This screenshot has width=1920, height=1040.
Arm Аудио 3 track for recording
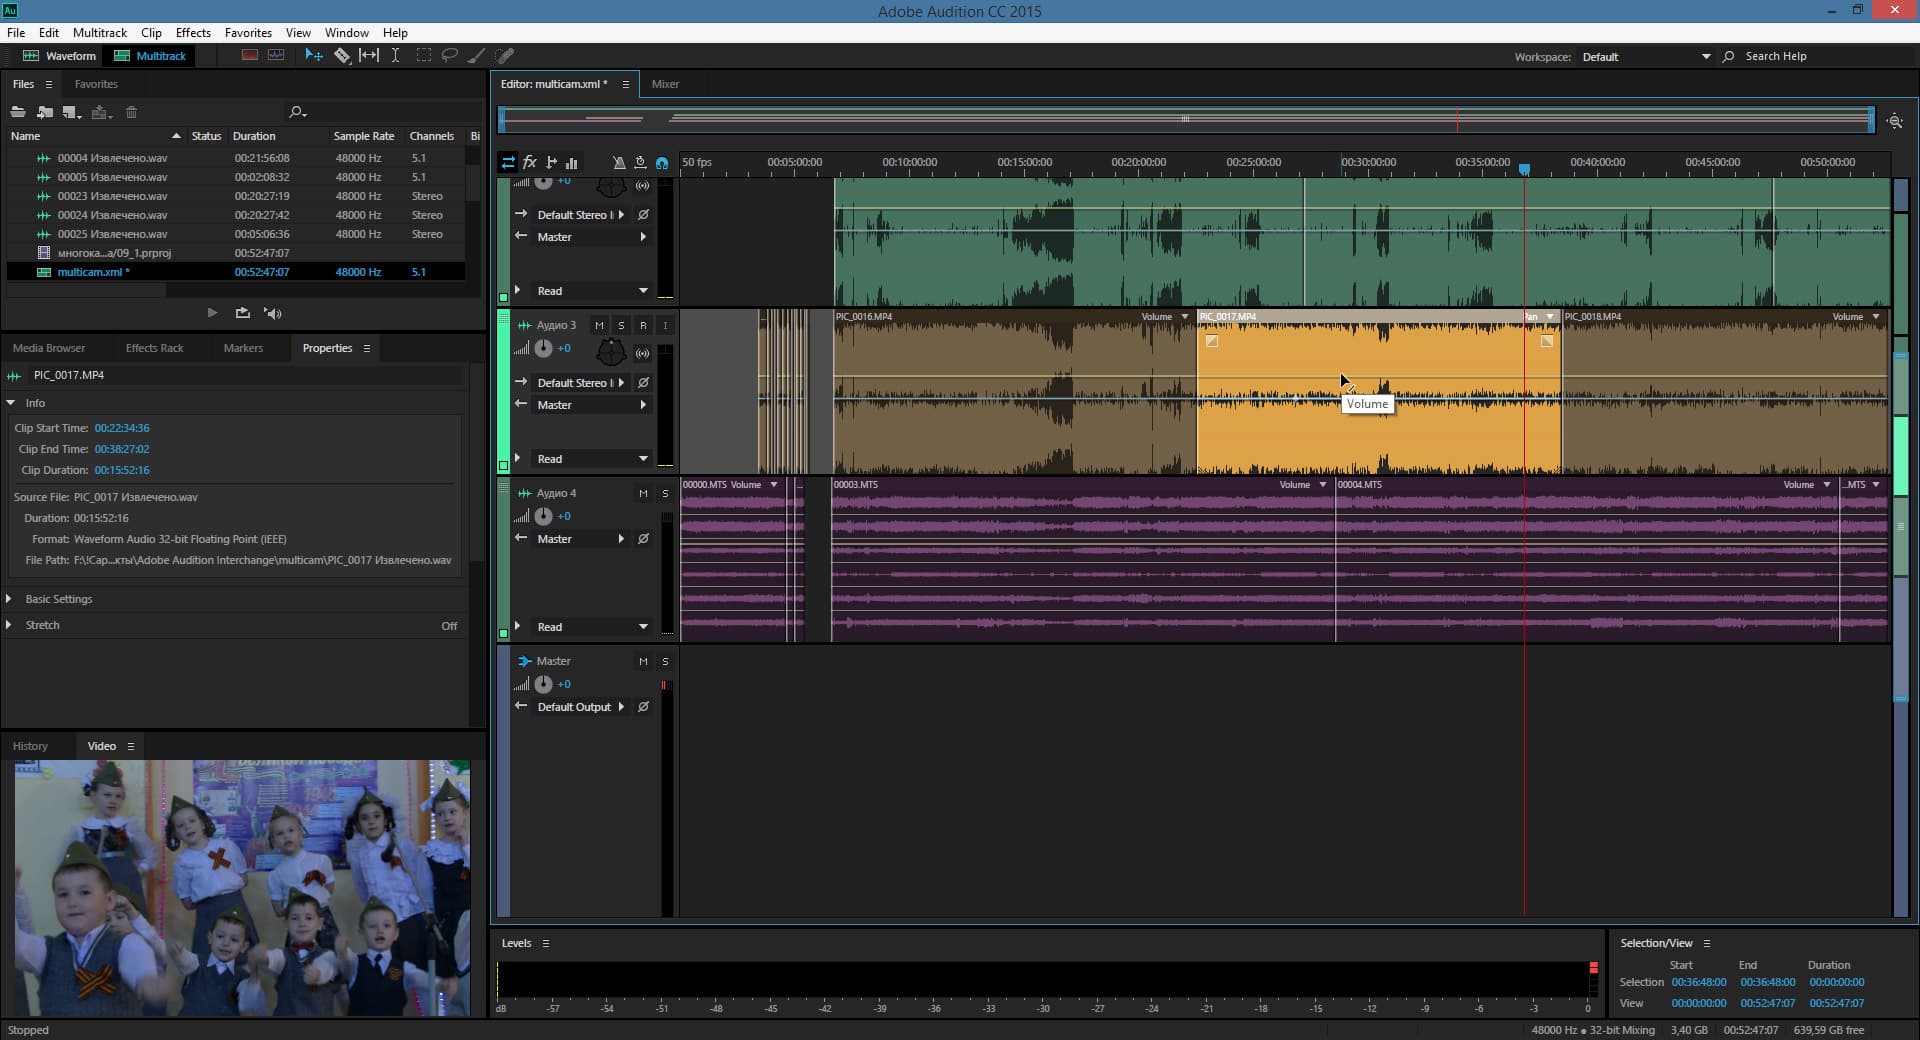pyautogui.click(x=643, y=325)
